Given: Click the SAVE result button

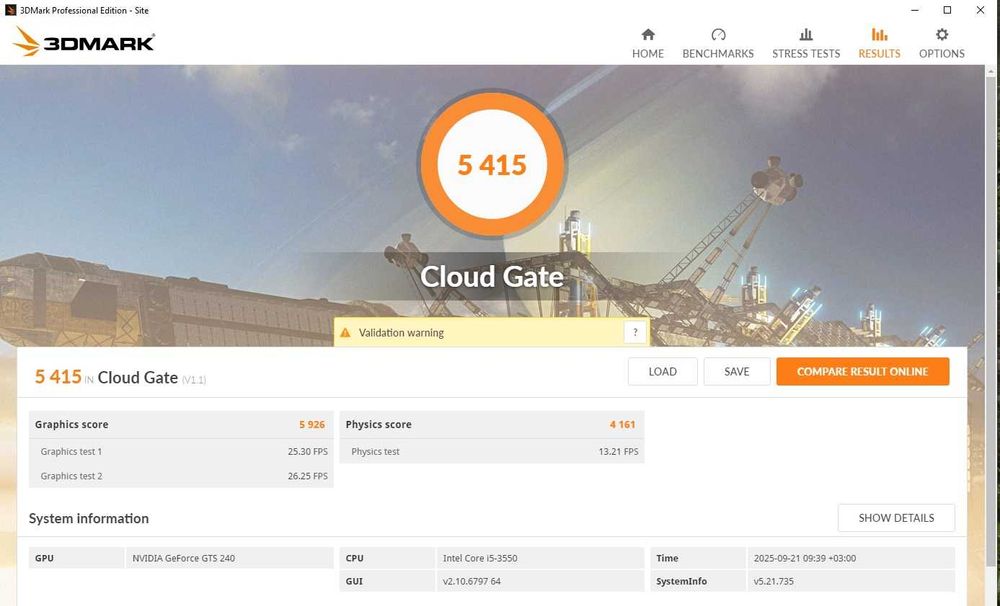Looking at the screenshot, I should tap(737, 372).
